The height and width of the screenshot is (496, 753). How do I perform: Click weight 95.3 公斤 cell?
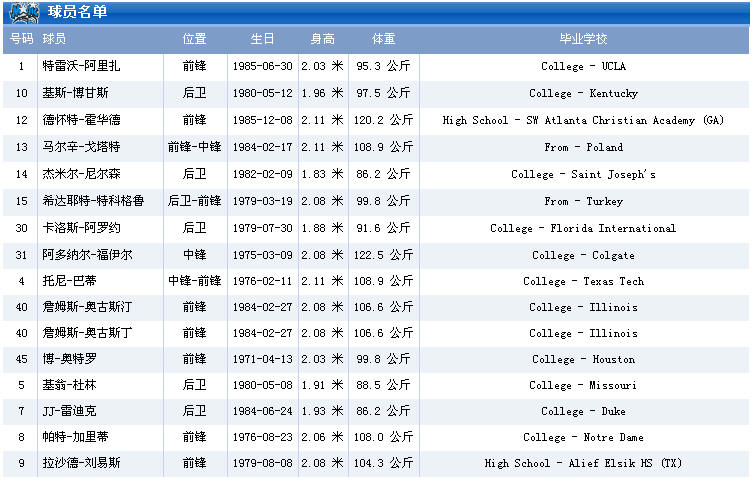pyautogui.click(x=383, y=66)
